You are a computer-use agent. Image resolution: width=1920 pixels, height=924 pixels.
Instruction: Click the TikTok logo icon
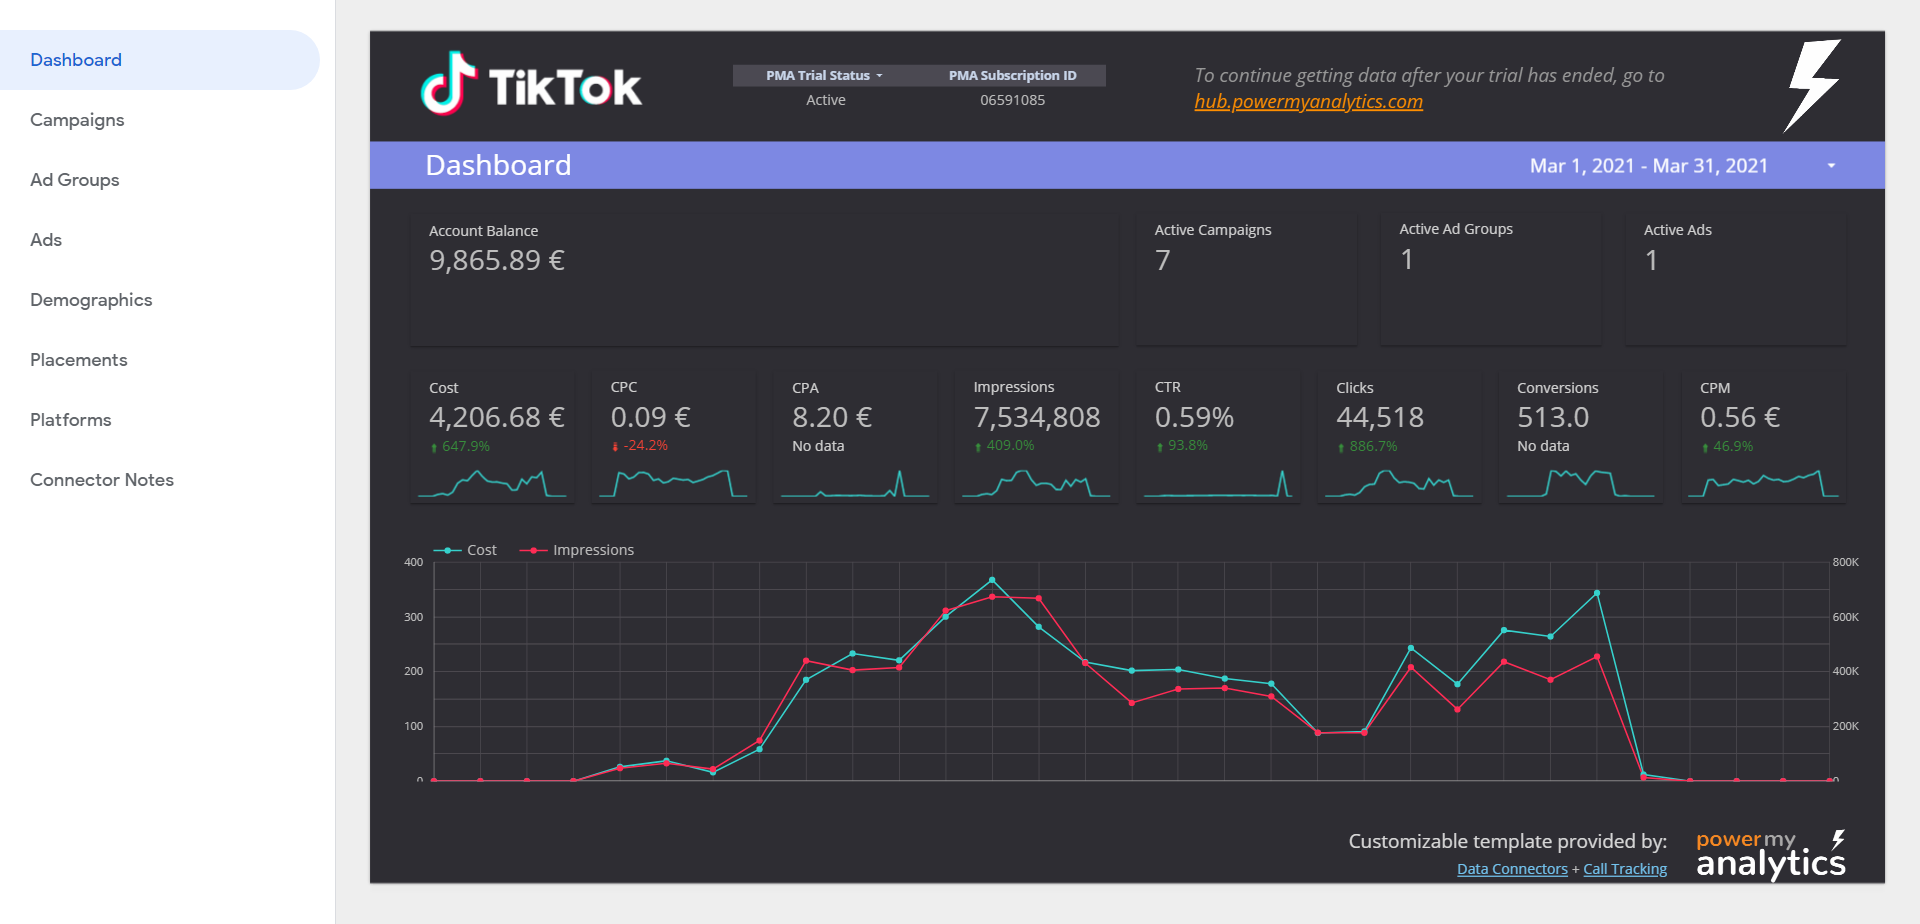coord(447,84)
